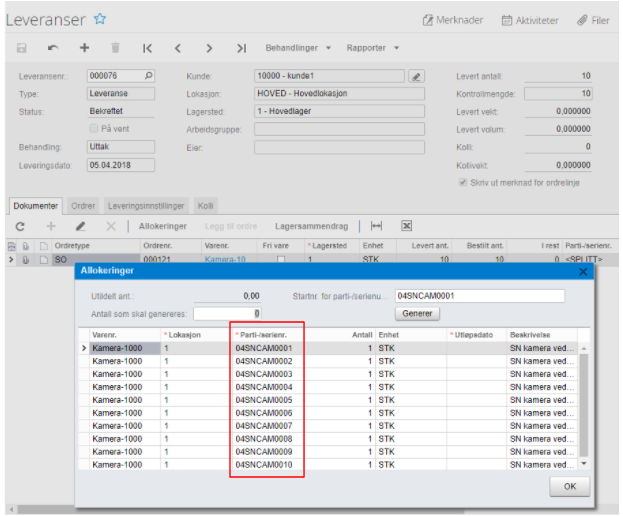Click the note icon in SO row
The image size is (623, 516).
click(44, 260)
